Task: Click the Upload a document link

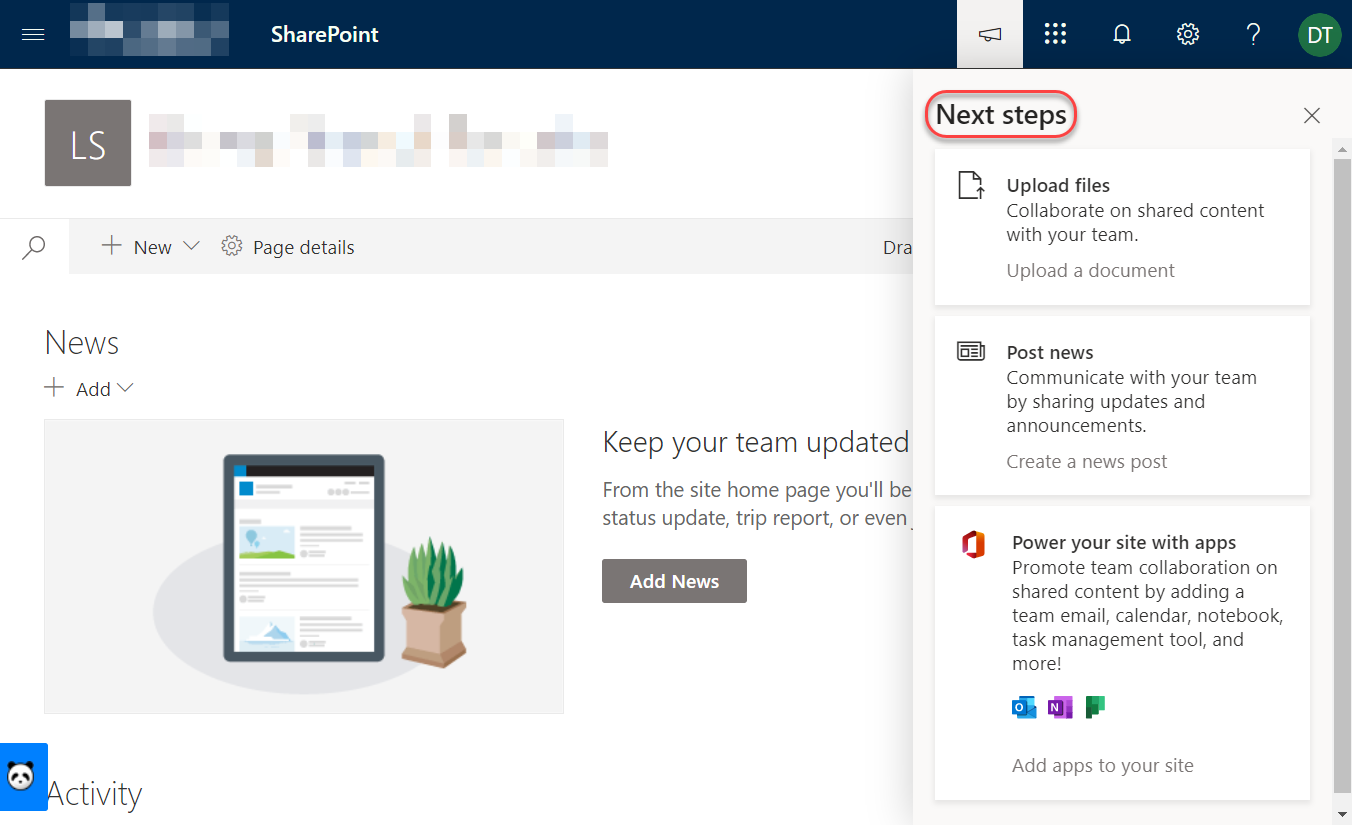Action: coord(1091,270)
